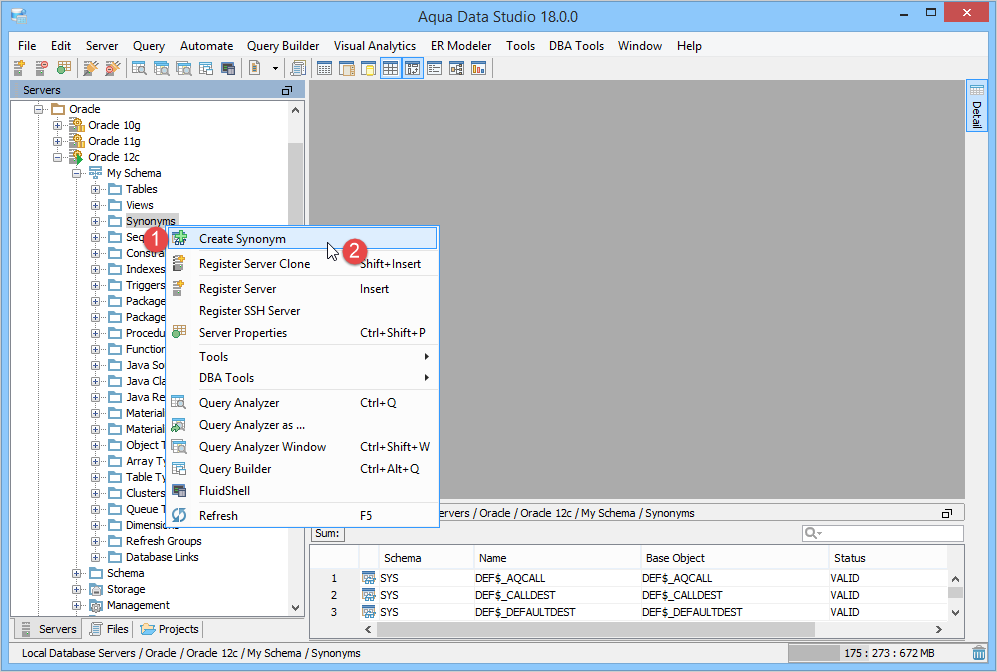Click the new document toolbar icon
The width and height of the screenshot is (997, 672).
pyautogui.click(x=255, y=68)
